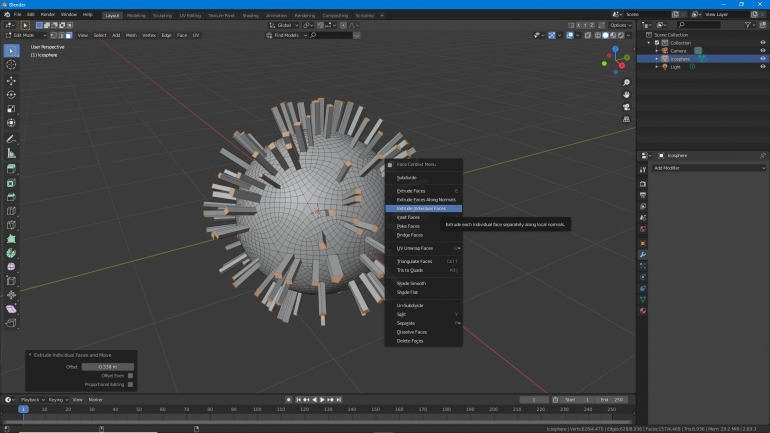The width and height of the screenshot is (770, 433).
Task: Open the Global orientation dropdown
Action: click(283, 25)
